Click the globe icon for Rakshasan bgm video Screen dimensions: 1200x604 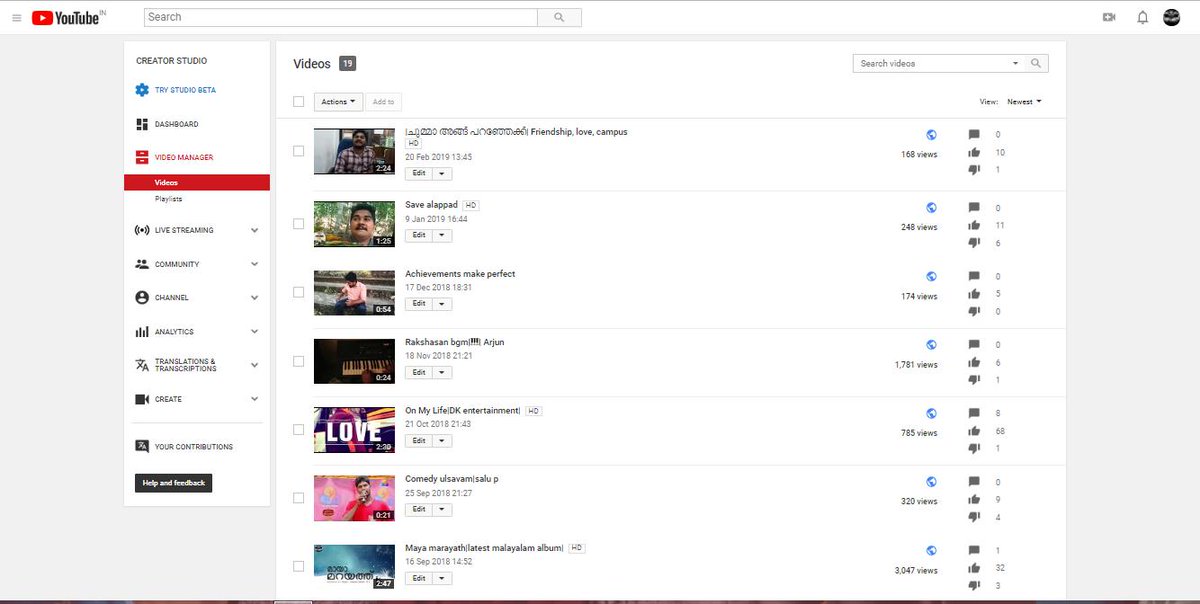[x=931, y=345]
